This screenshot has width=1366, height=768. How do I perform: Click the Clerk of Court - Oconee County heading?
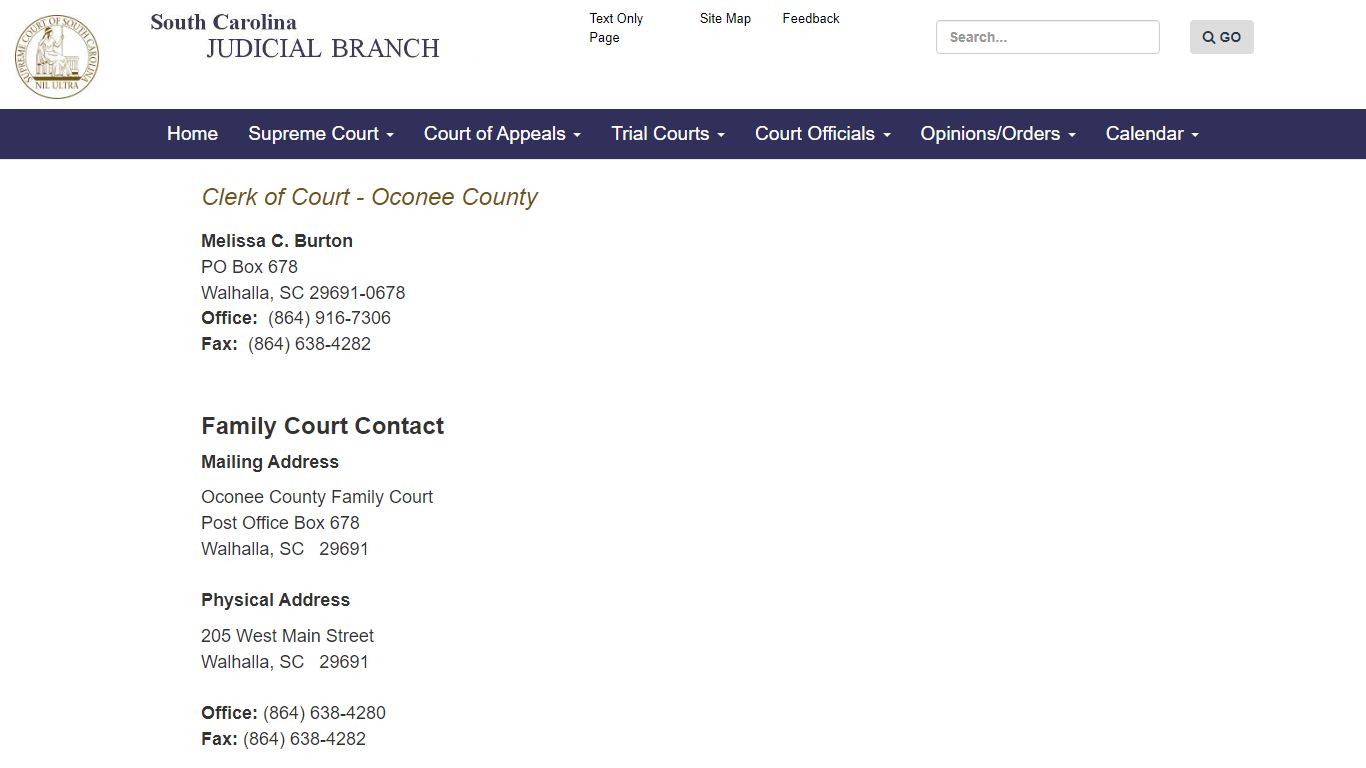click(369, 197)
